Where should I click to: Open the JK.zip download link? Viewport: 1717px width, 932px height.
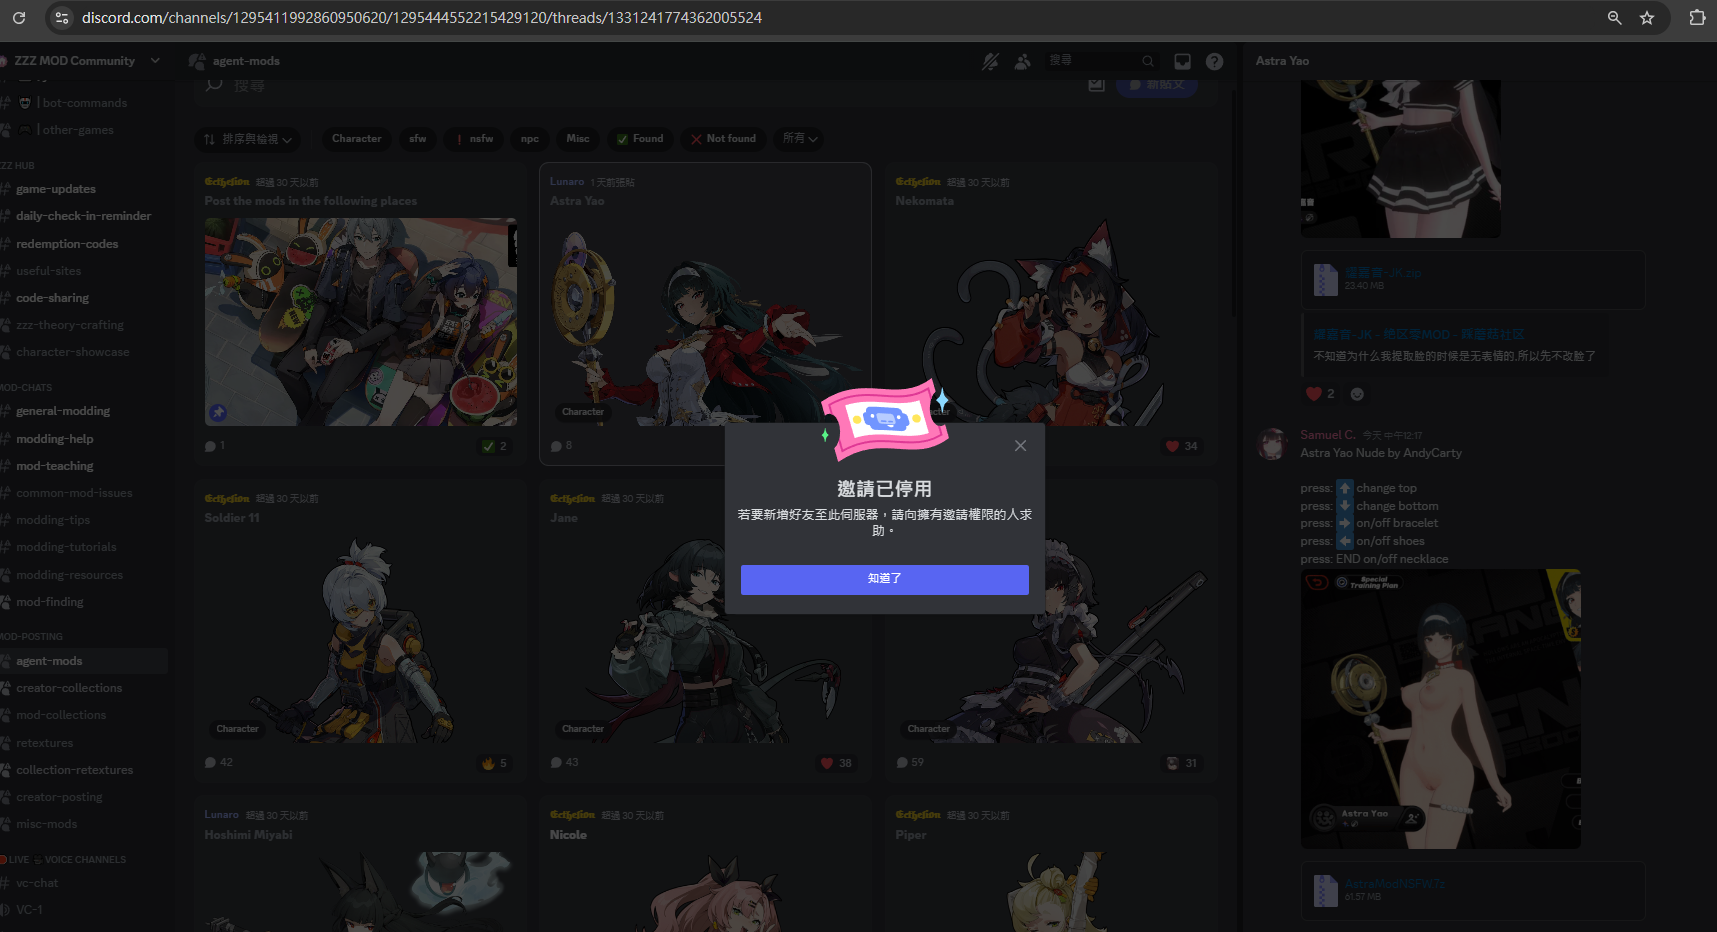[1382, 272]
